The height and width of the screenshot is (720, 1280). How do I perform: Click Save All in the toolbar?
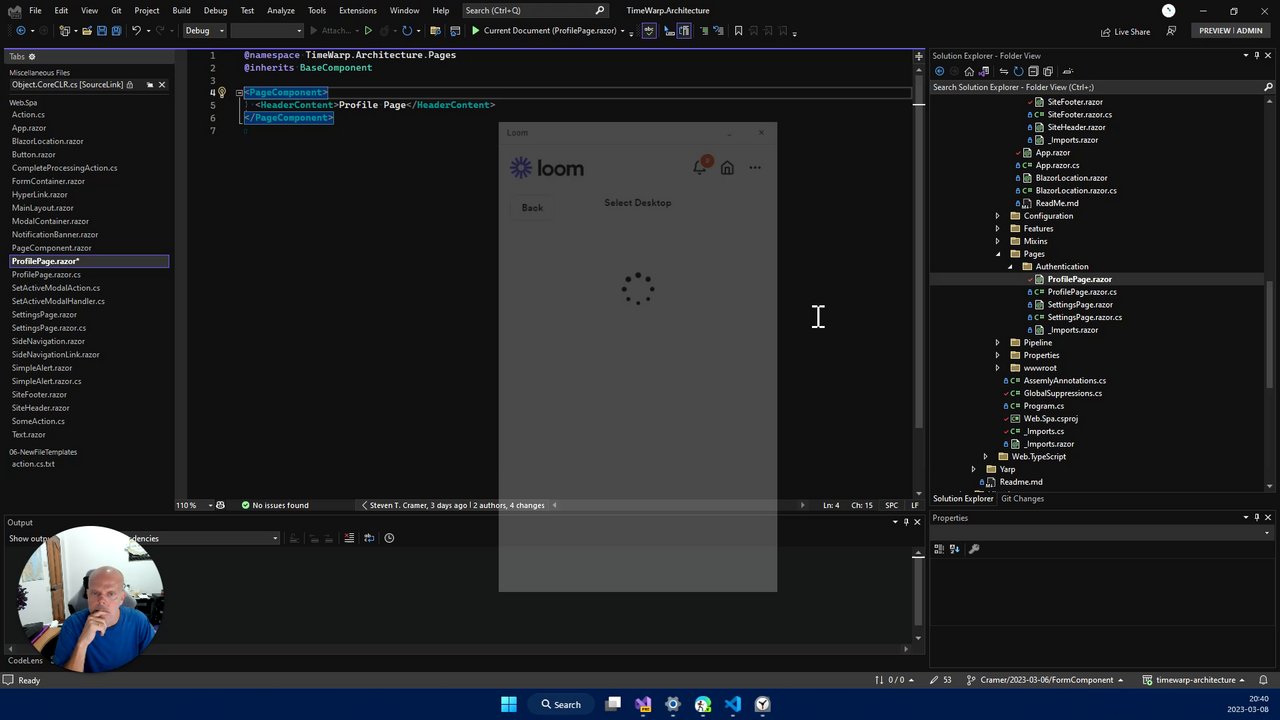click(x=116, y=31)
